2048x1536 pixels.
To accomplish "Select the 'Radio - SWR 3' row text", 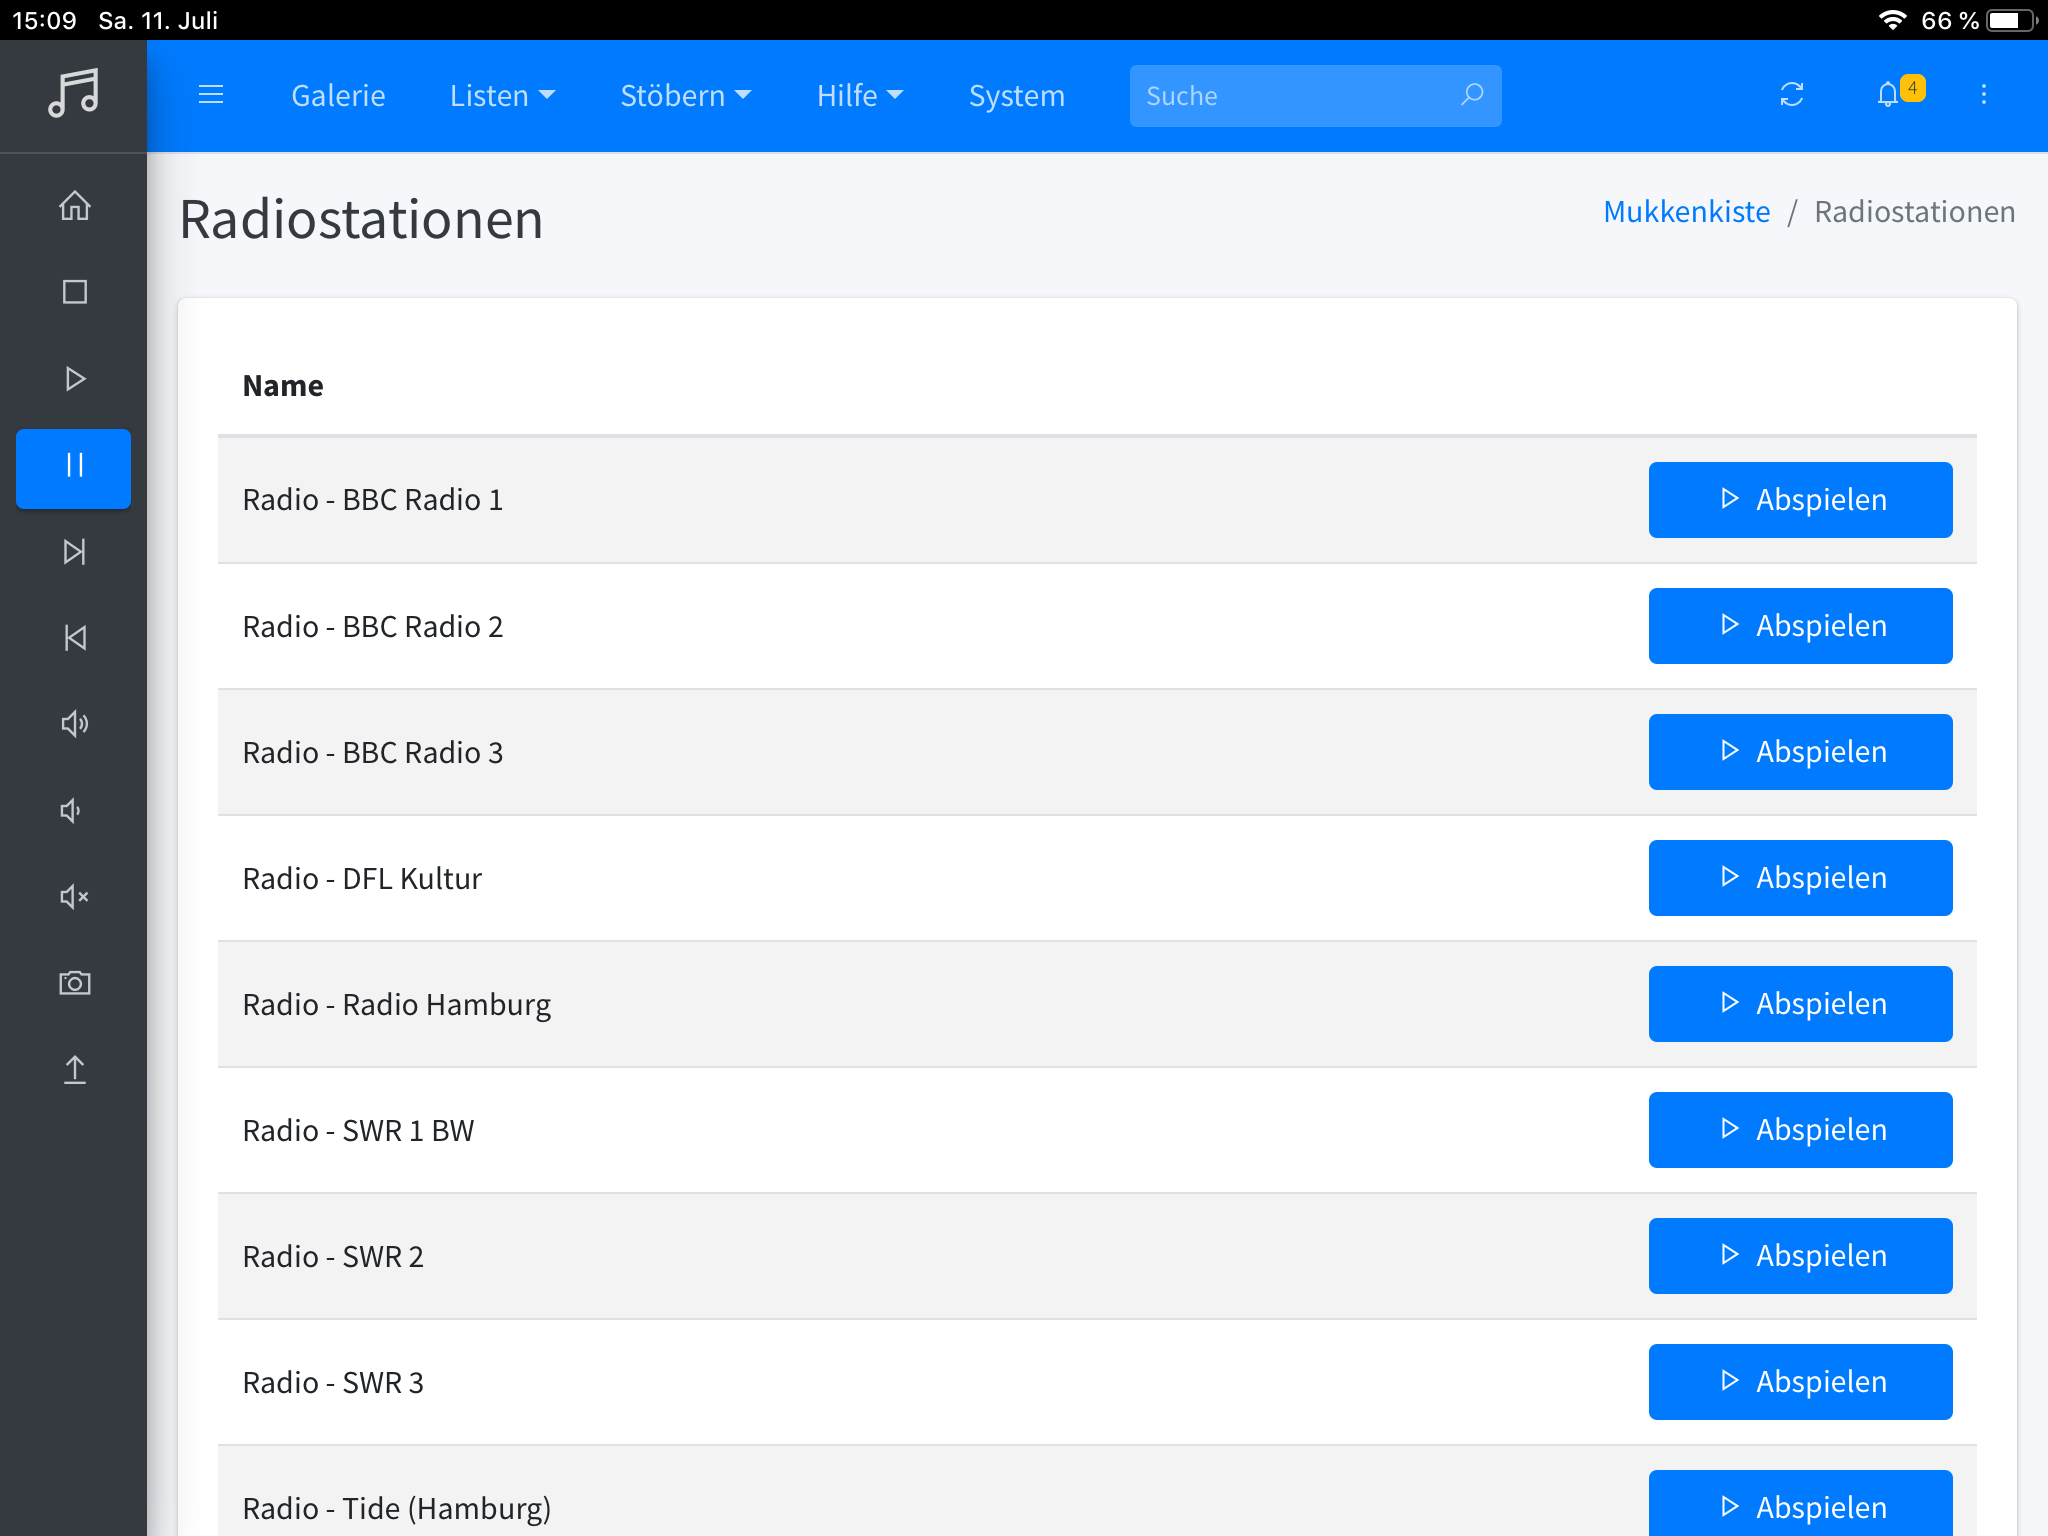I will 333,1382.
